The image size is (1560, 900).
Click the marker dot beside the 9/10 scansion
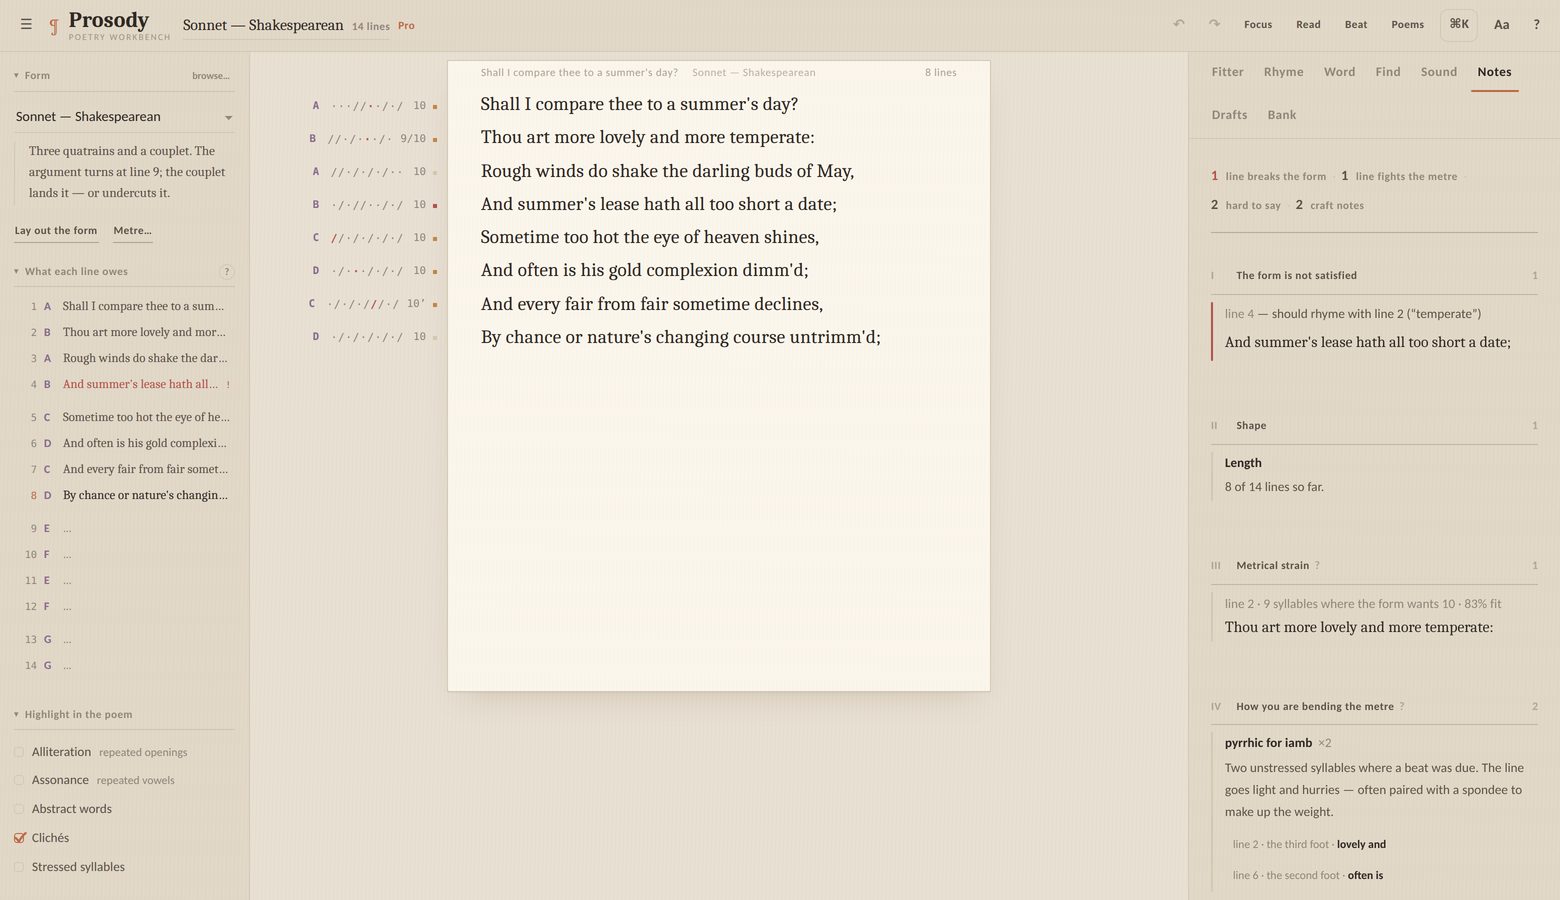click(435, 139)
